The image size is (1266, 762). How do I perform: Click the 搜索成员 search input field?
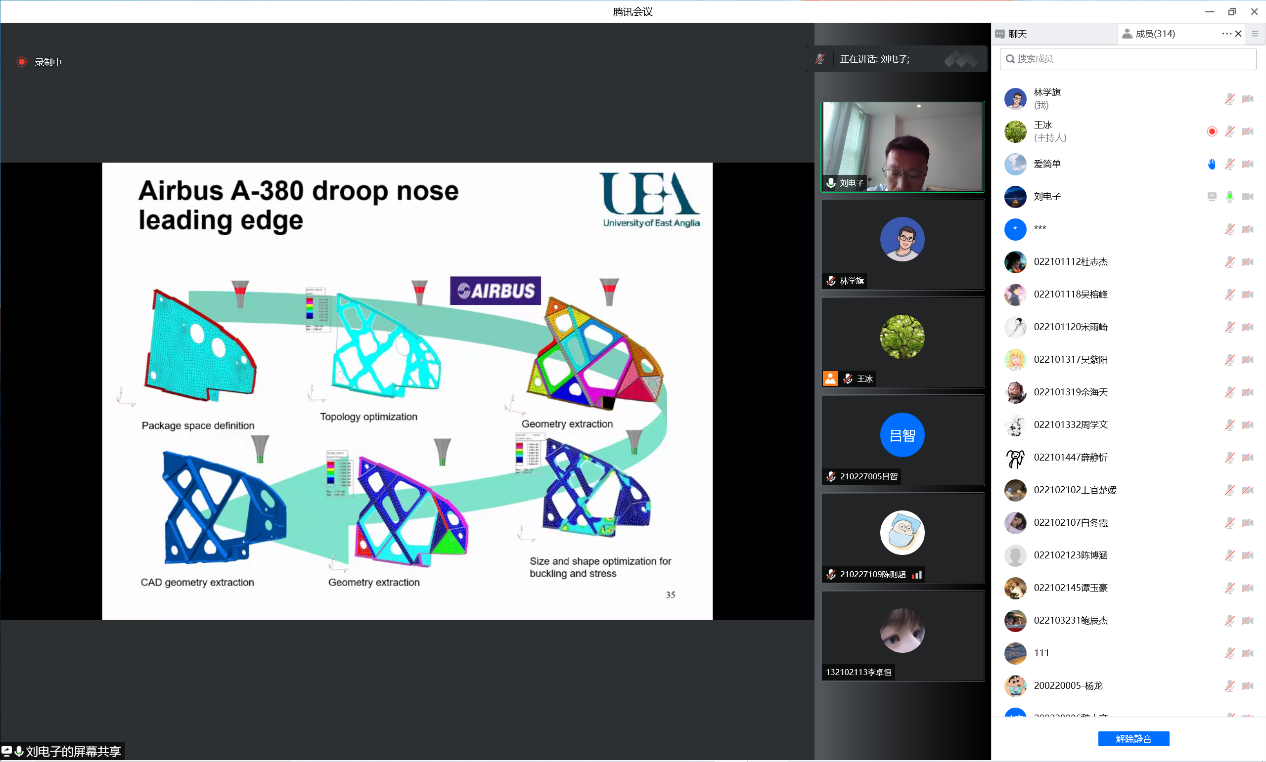(1130, 59)
